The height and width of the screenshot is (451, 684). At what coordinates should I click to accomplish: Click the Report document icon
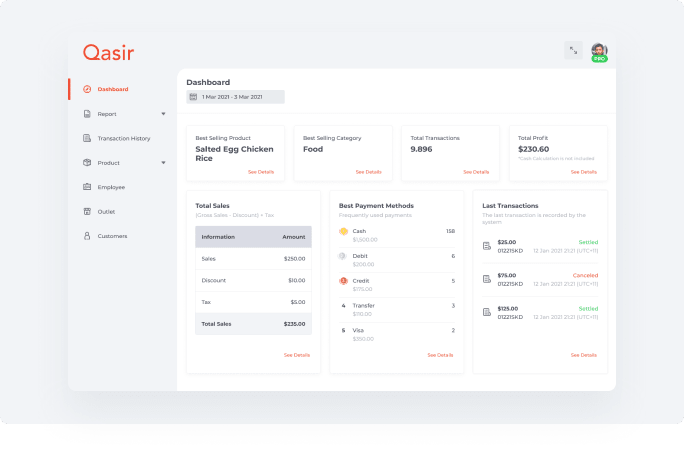[87, 114]
